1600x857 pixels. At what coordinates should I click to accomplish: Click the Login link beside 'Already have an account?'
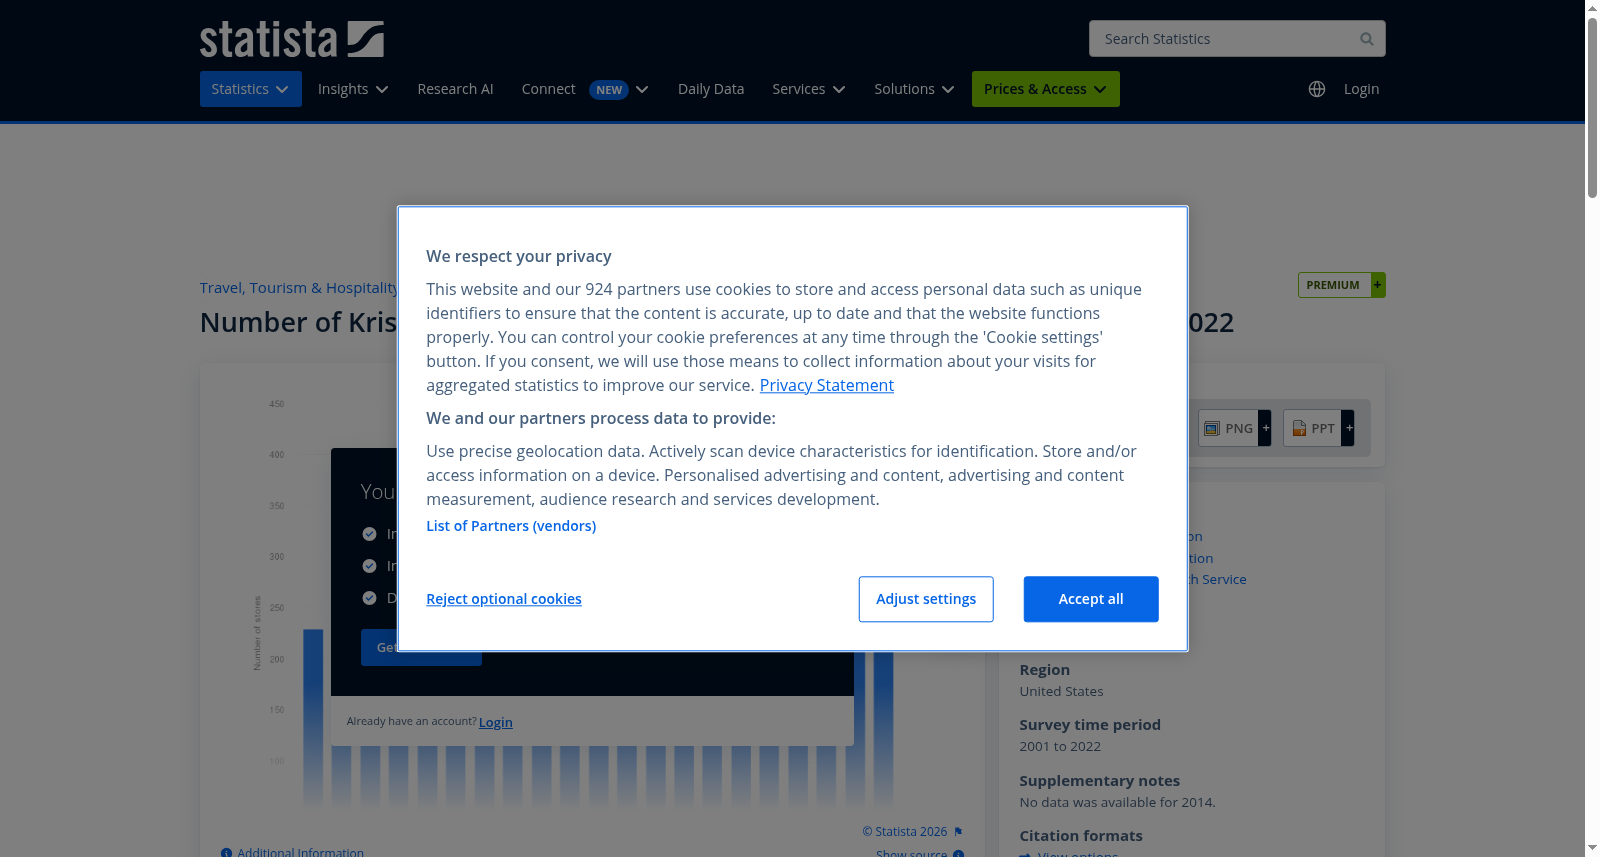[496, 722]
